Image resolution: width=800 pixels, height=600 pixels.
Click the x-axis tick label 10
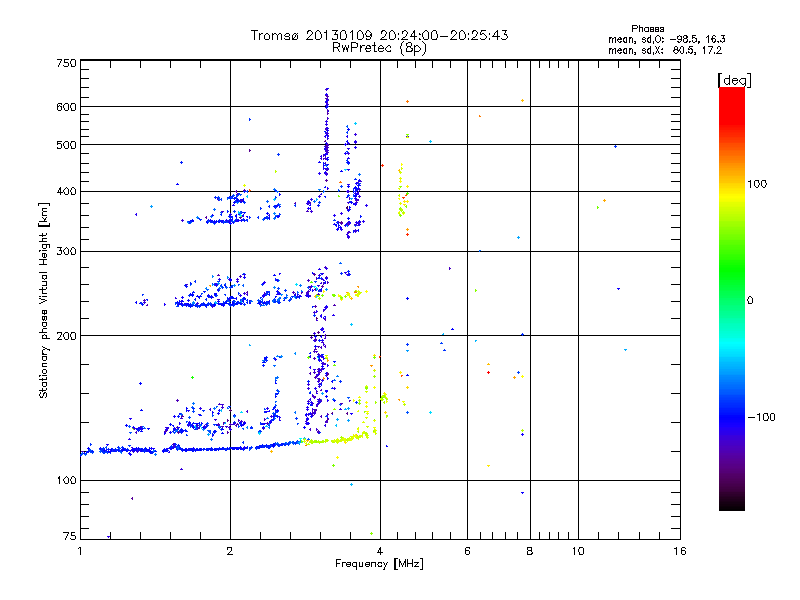578,551
